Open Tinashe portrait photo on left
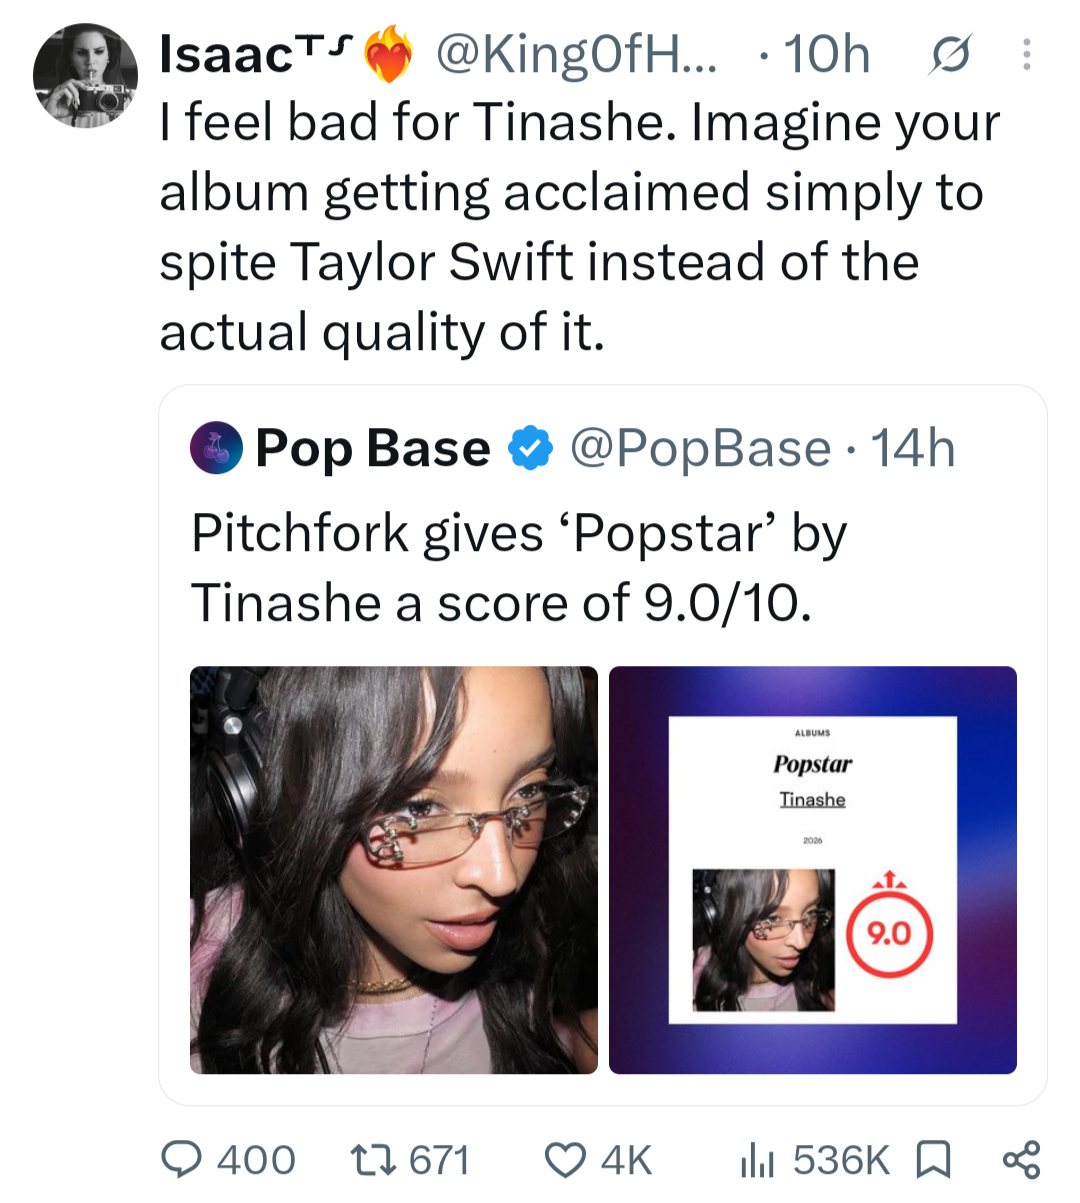 (394, 870)
